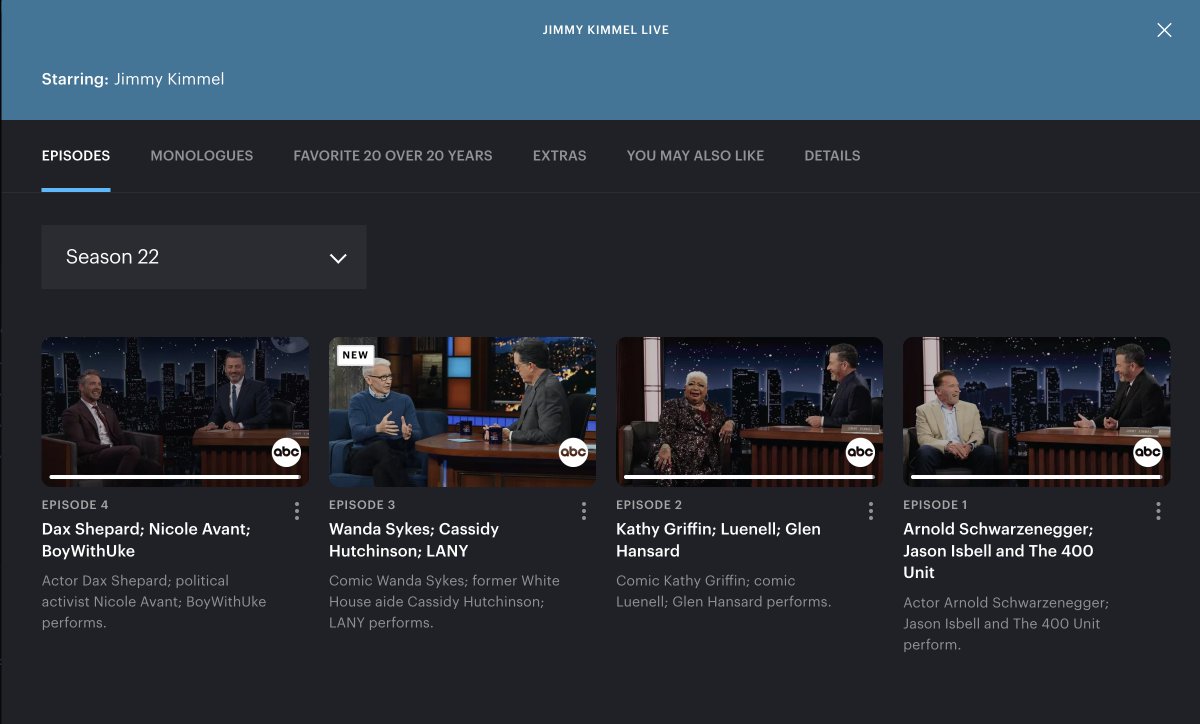Click the ABC logo on Dax Shepard thumbnail
This screenshot has width=1200, height=724.
(x=287, y=453)
